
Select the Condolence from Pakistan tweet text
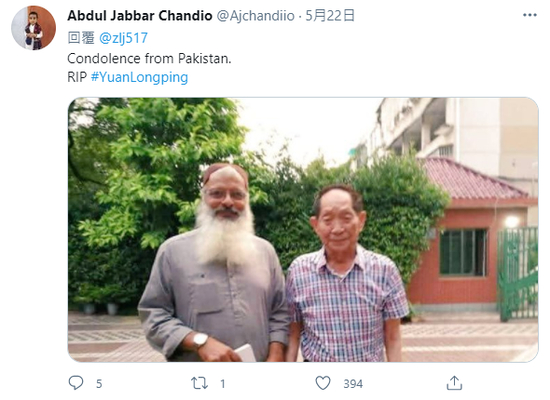click(149, 58)
